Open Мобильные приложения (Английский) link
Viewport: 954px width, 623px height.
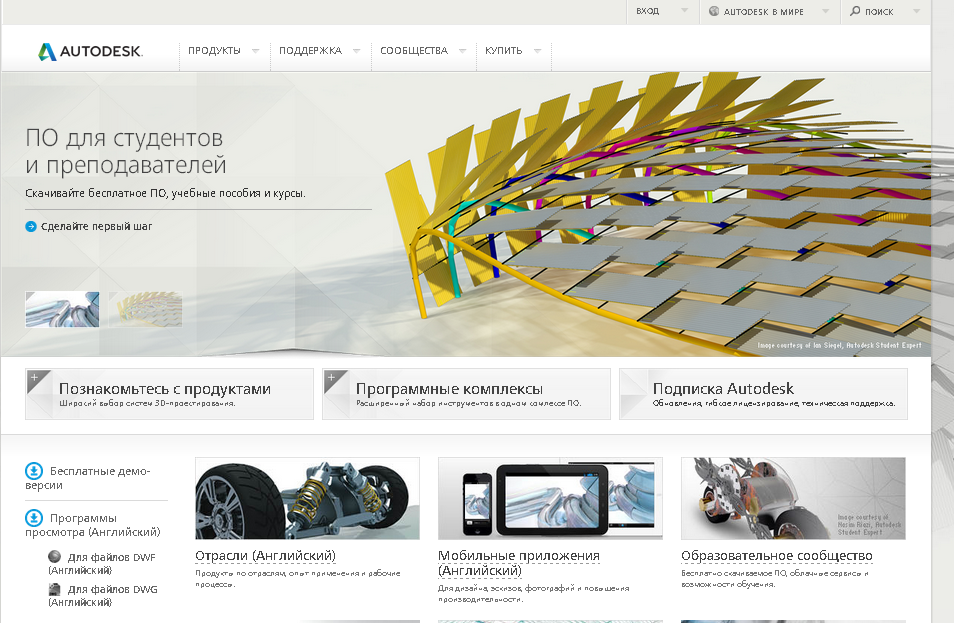(x=519, y=563)
